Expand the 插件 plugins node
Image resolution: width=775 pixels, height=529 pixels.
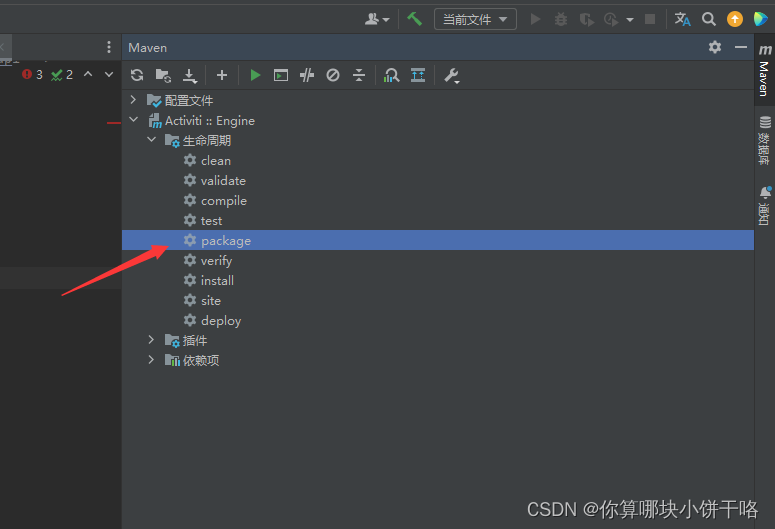point(151,340)
